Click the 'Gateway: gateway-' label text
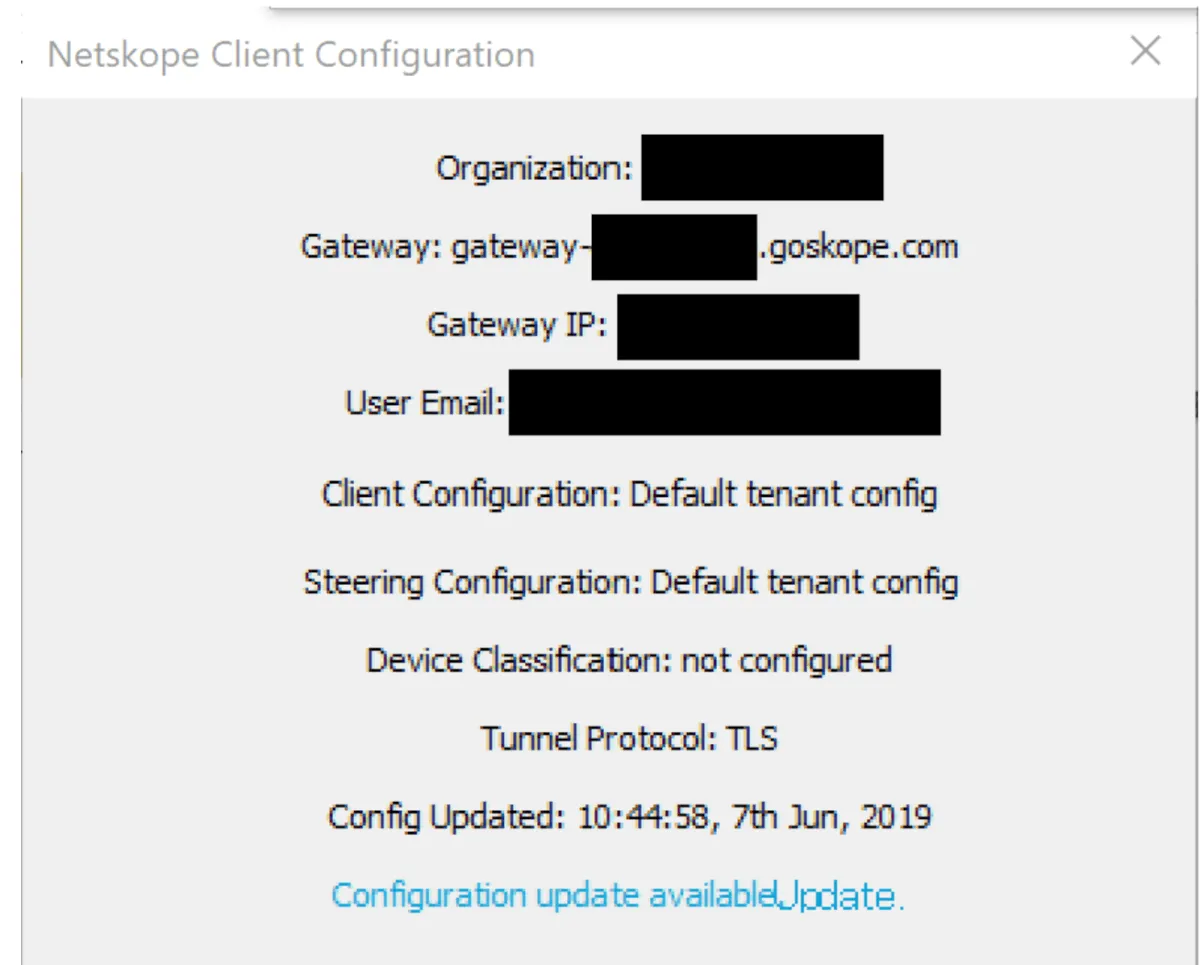 click(440, 246)
